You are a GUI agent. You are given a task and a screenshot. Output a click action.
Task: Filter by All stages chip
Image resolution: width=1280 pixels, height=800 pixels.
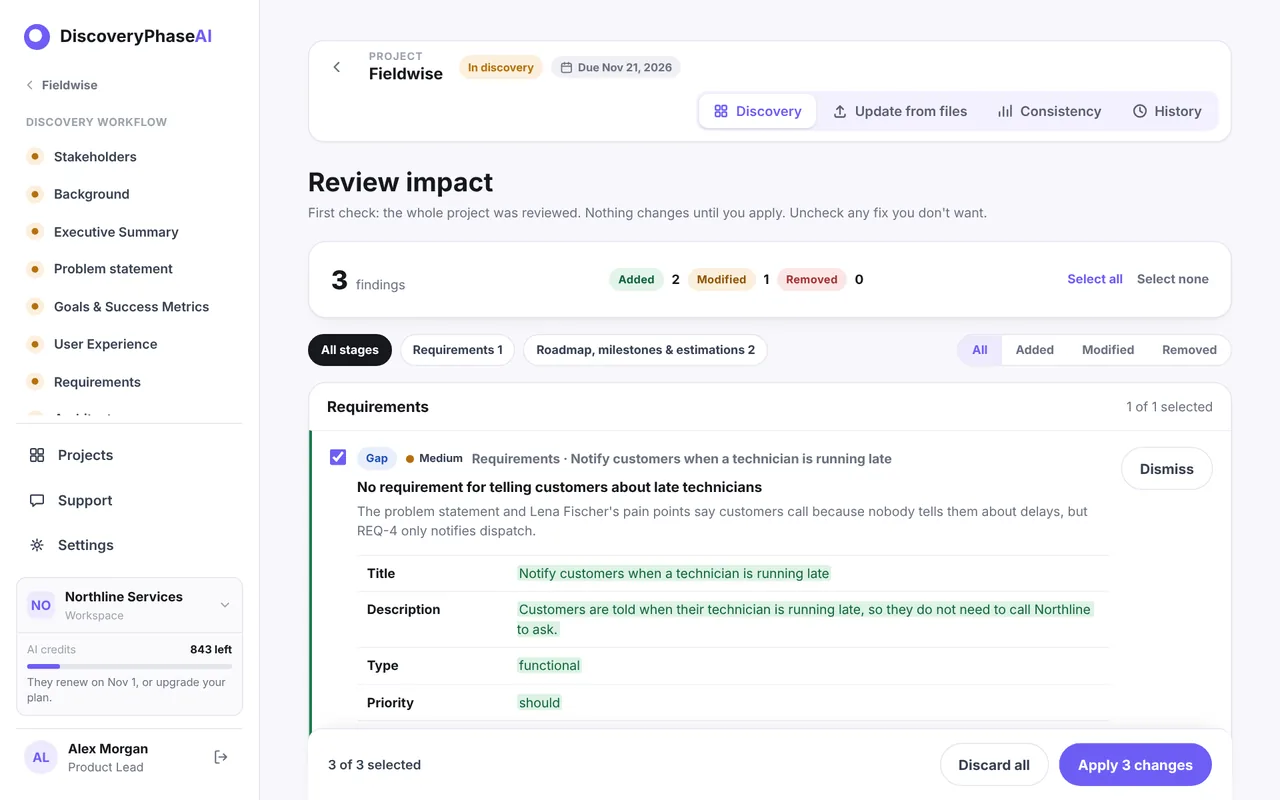click(350, 350)
